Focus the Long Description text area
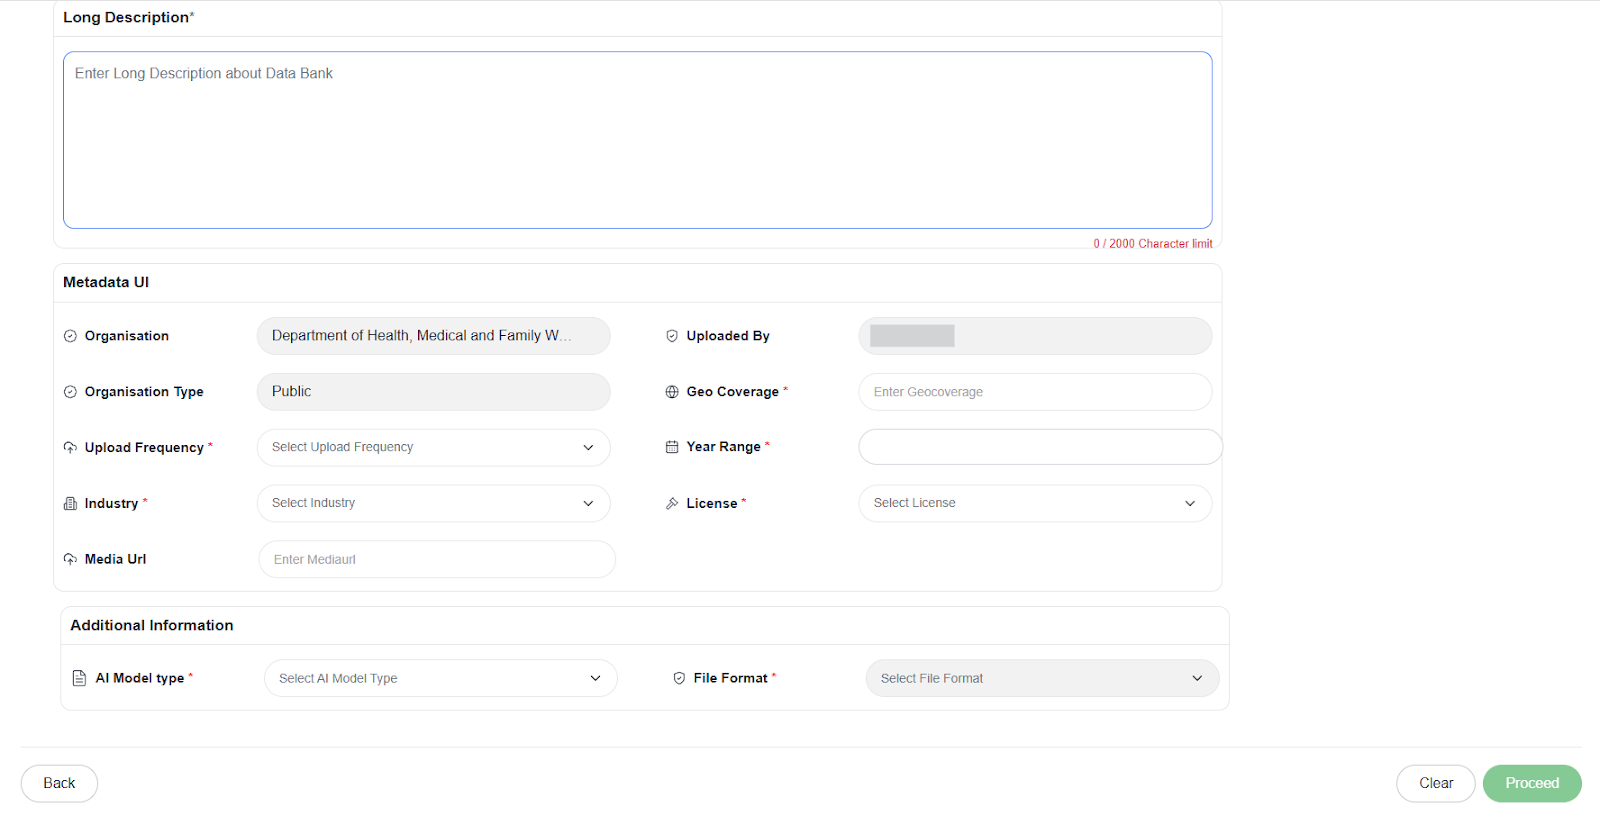The height and width of the screenshot is (816, 1600). pos(637,140)
